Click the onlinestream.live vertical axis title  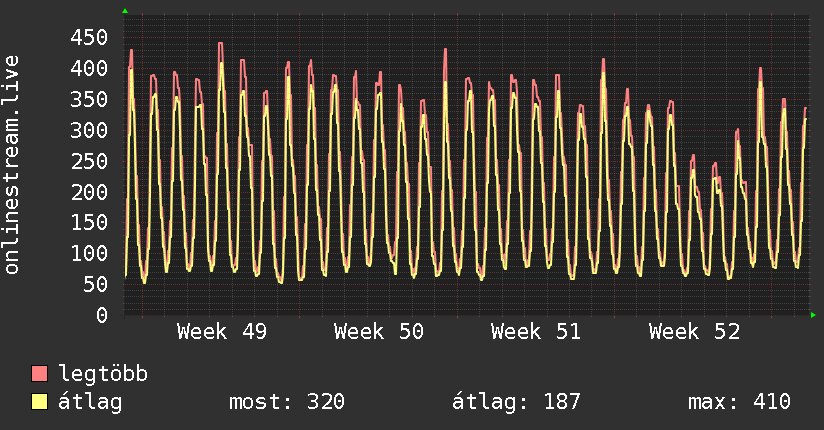(x=13, y=165)
